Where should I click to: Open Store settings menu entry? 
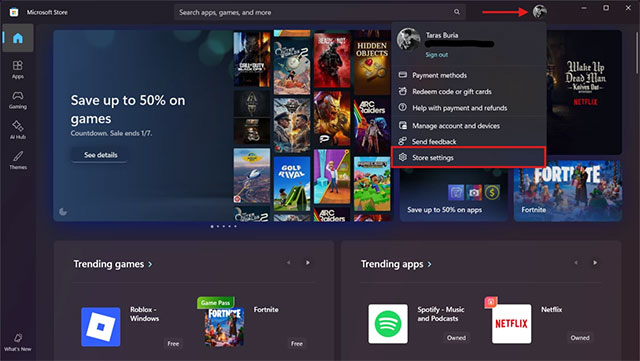tap(469, 157)
